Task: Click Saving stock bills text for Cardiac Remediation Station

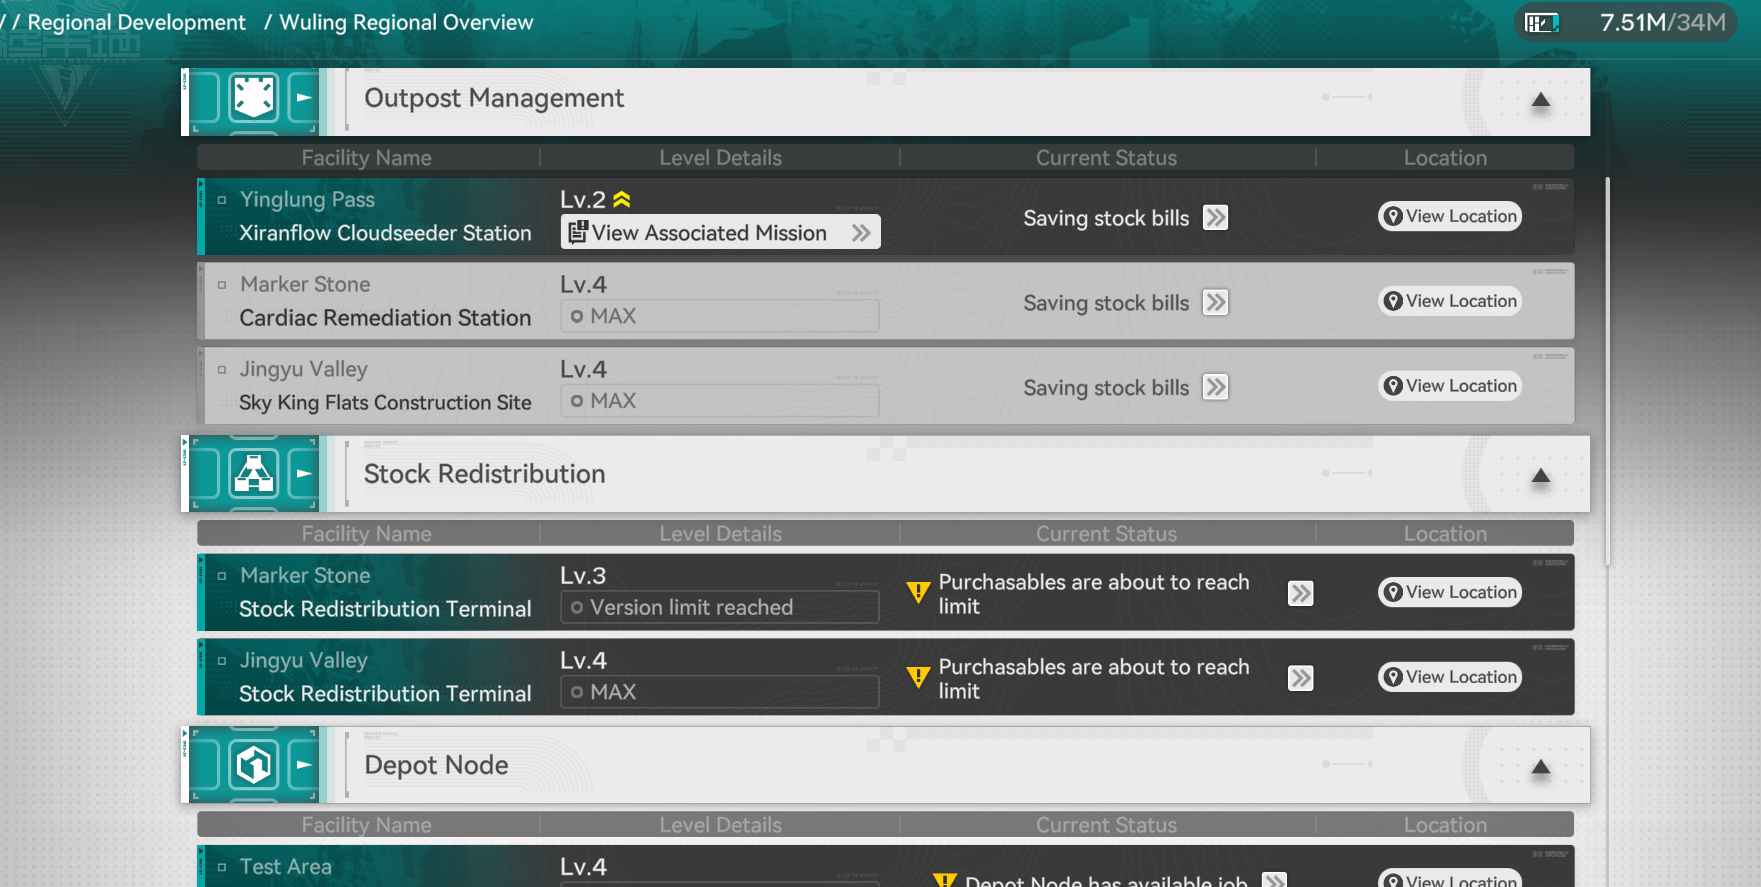Action: [1106, 303]
